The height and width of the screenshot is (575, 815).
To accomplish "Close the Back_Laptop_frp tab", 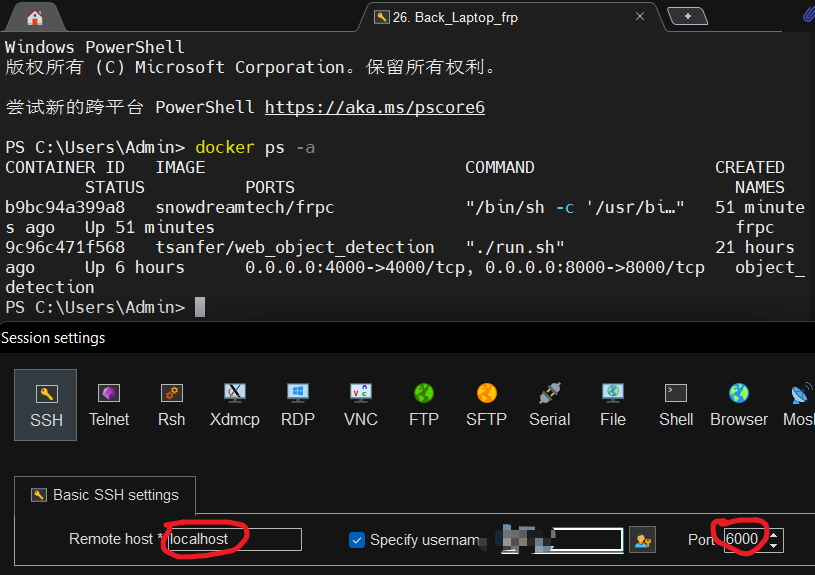I will [x=640, y=17].
